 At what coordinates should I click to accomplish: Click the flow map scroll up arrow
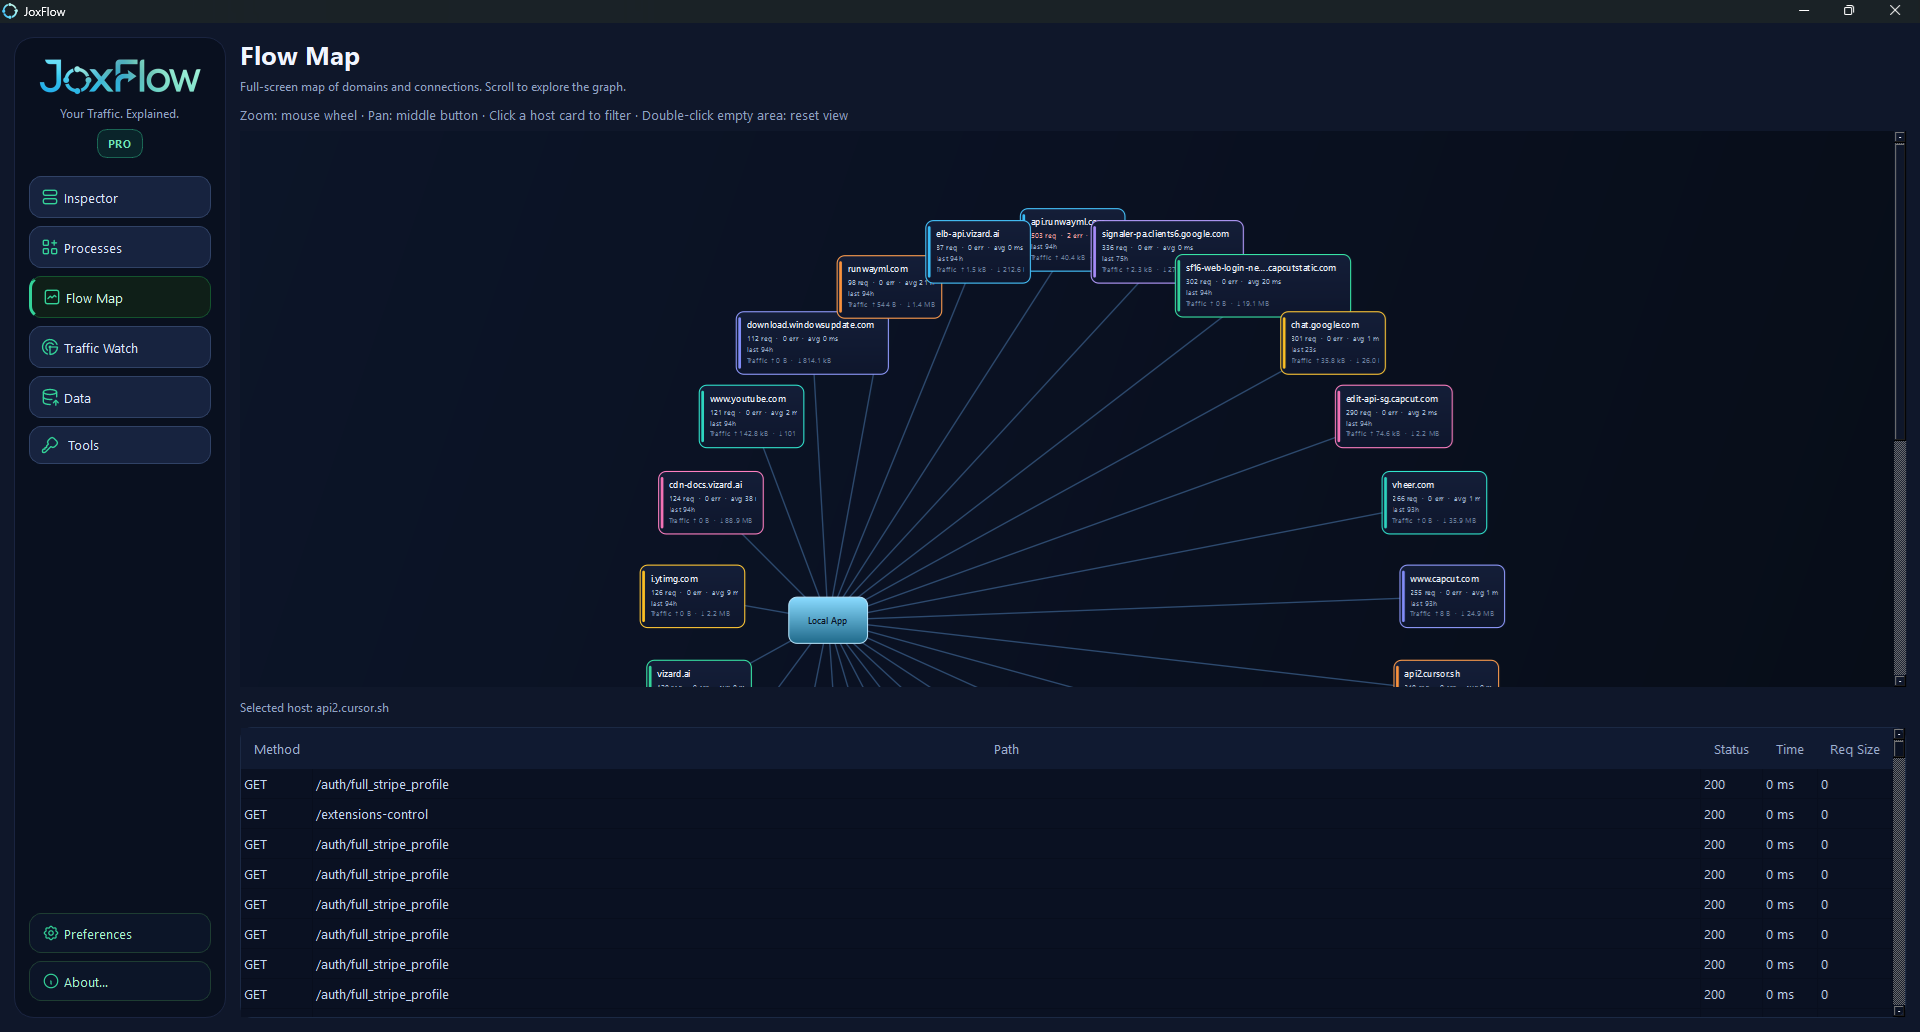[1900, 137]
